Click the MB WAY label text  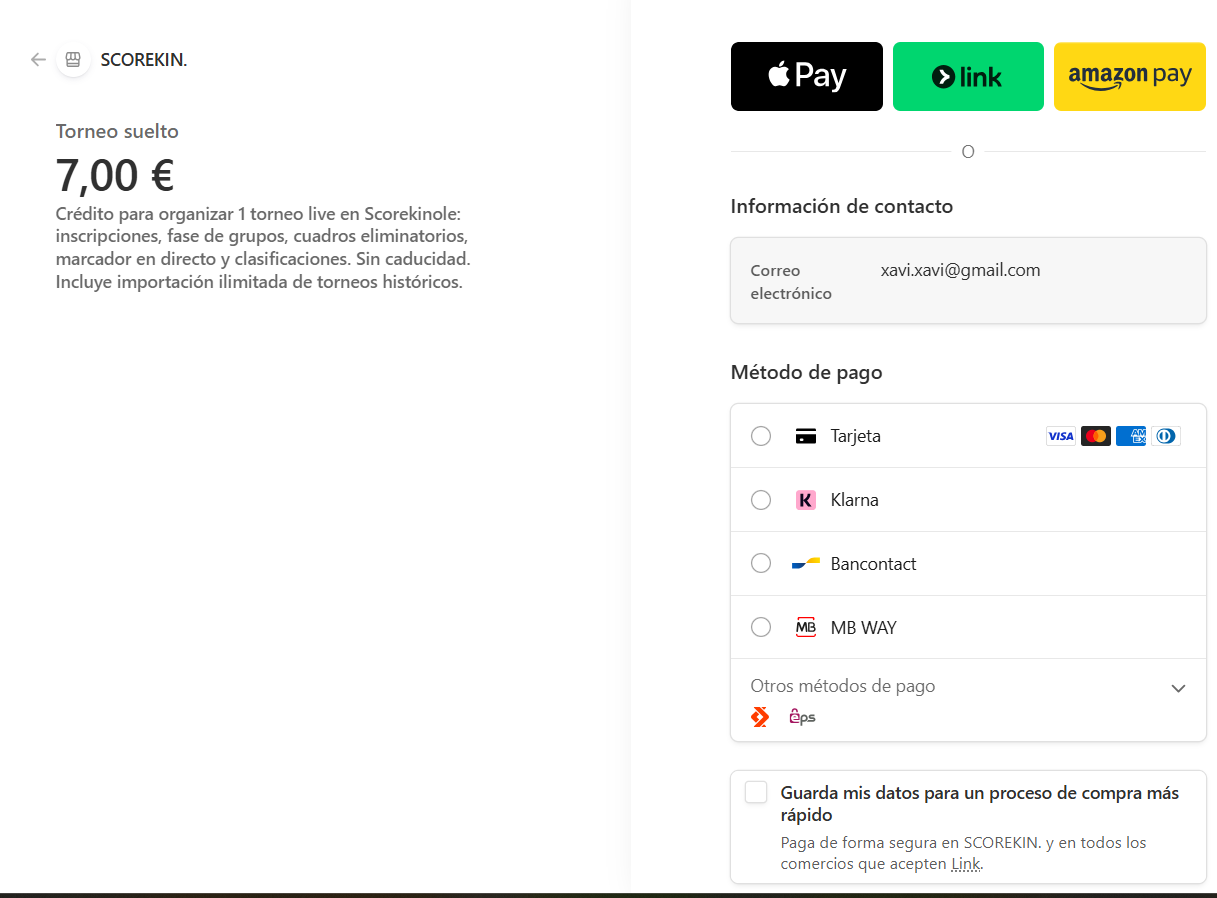coord(864,628)
